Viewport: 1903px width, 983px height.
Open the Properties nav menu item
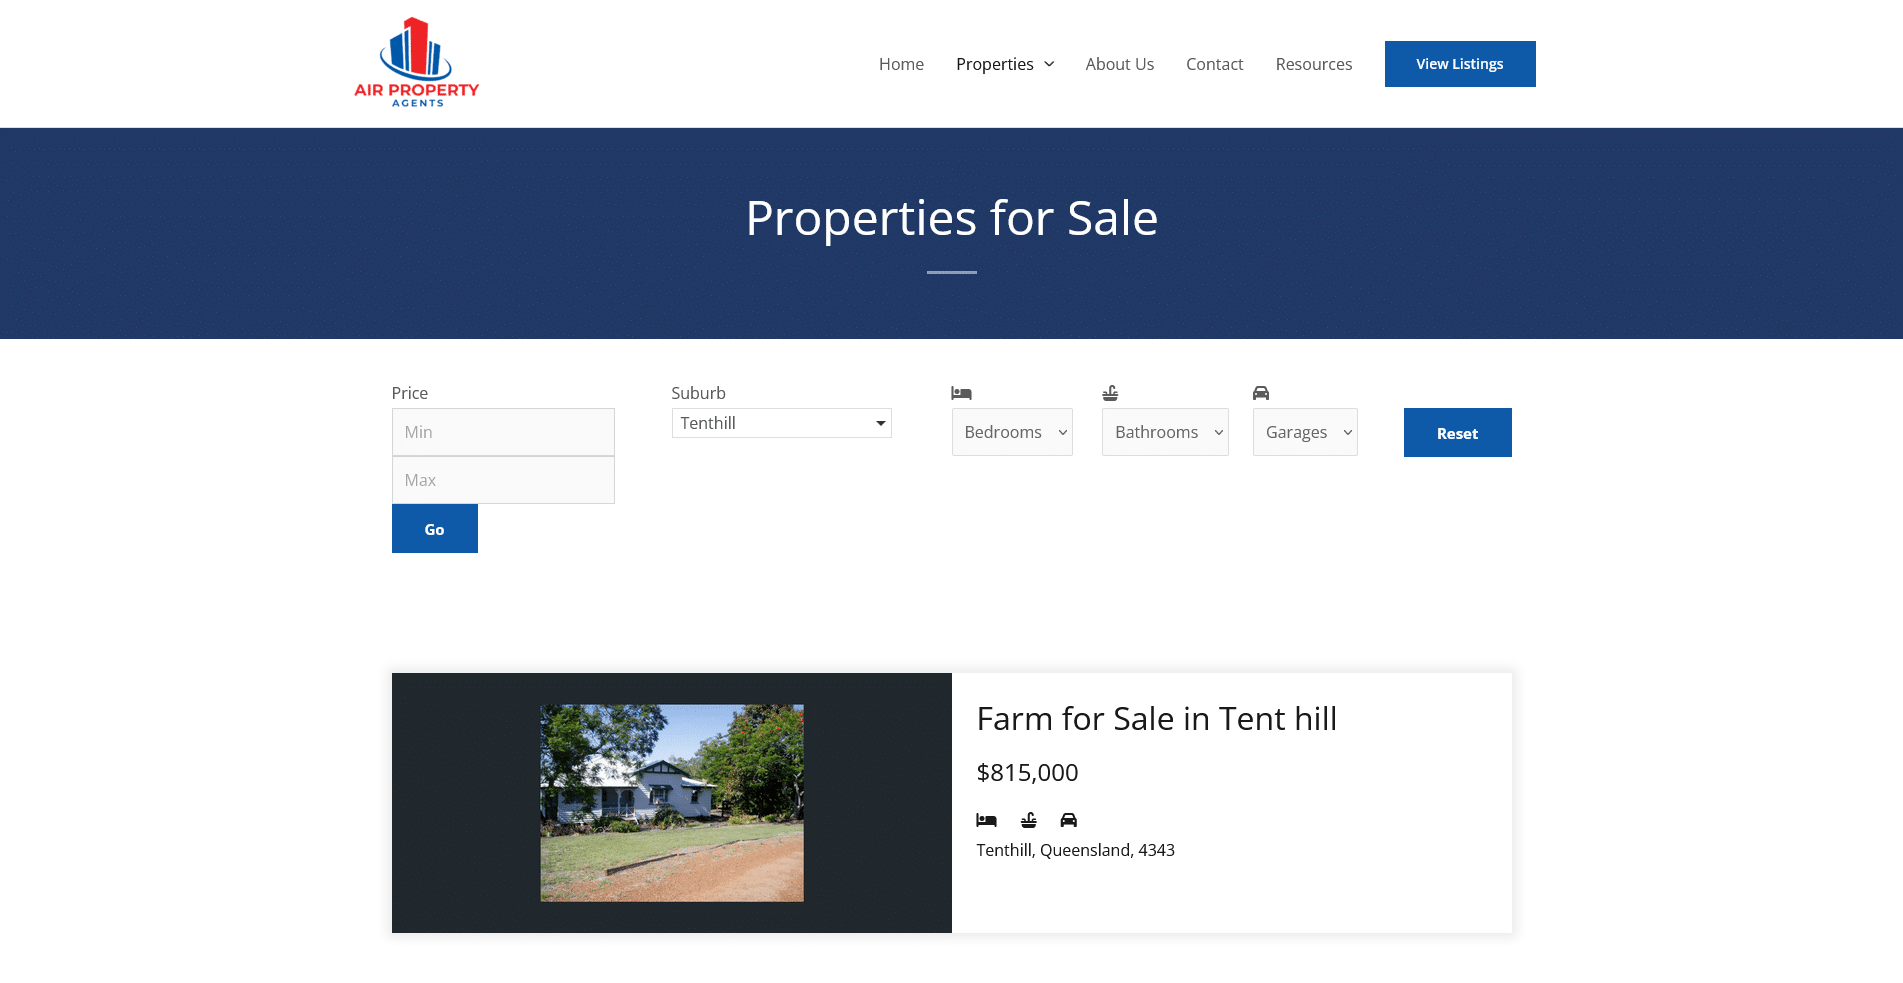(x=995, y=64)
